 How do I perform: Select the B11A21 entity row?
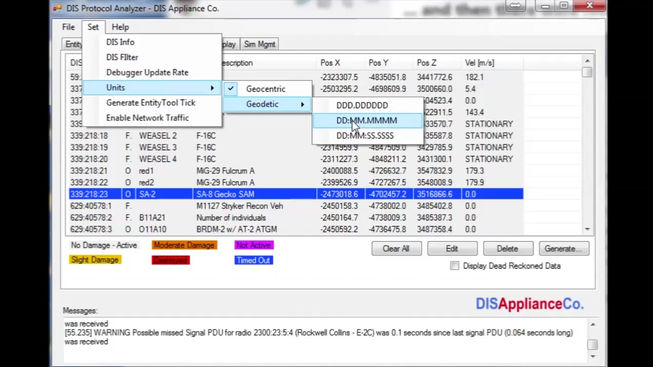coord(296,217)
